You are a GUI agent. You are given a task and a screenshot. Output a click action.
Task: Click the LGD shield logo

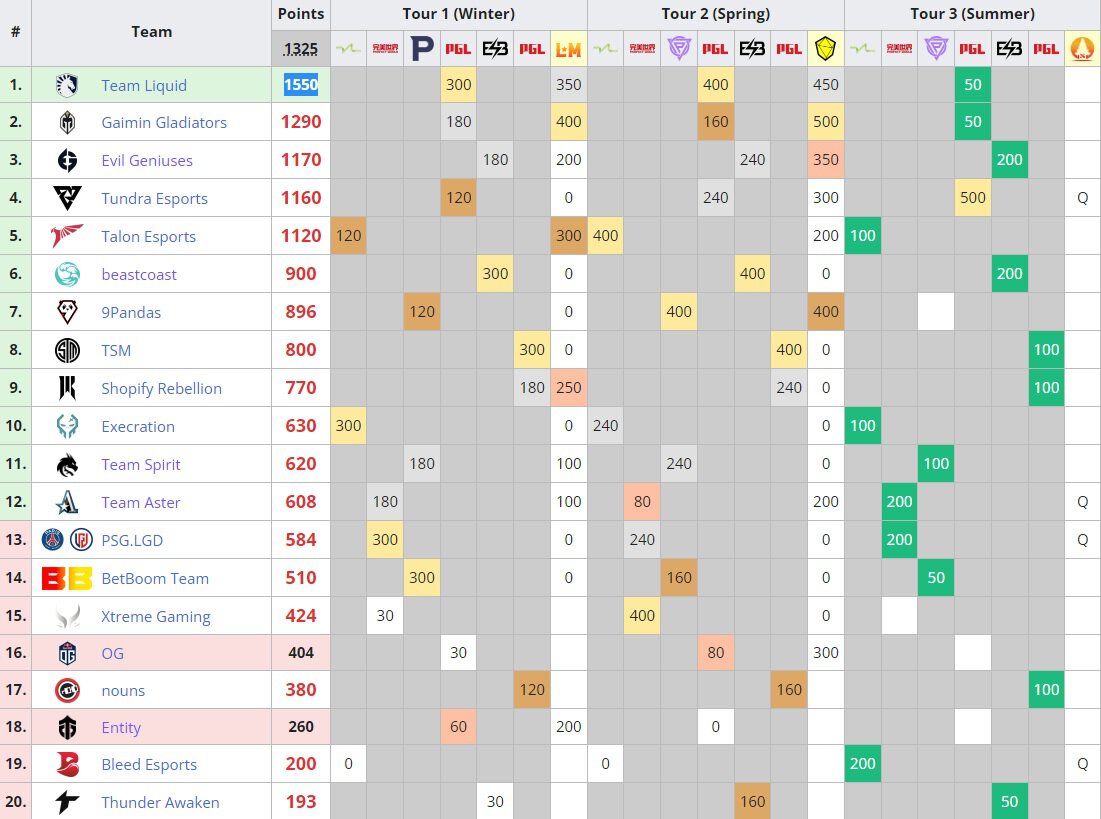[81, 539]
